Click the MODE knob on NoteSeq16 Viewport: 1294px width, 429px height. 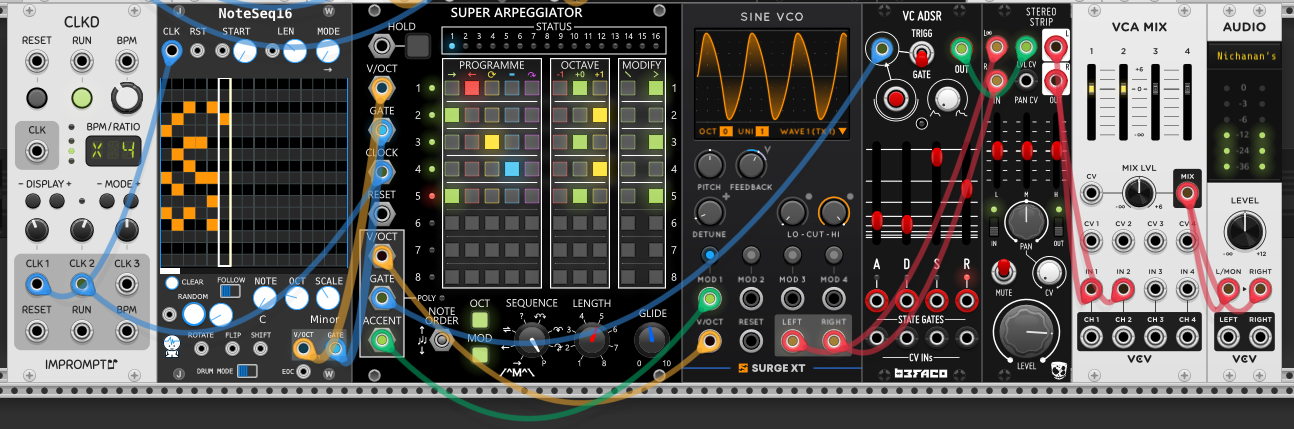pos(329,51)
